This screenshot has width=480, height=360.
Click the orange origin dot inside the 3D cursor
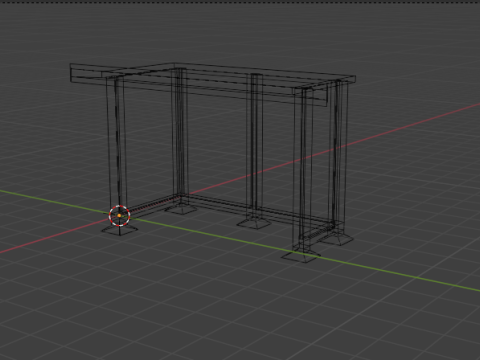click(119, 216)
